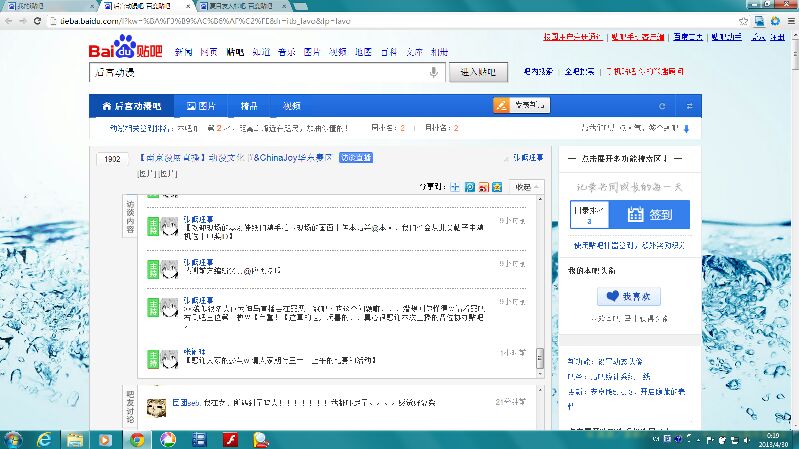This screenshot has width=799, height=449.
Task: Click 新闻 in Baidu top navigation
Action: point(183,52)
